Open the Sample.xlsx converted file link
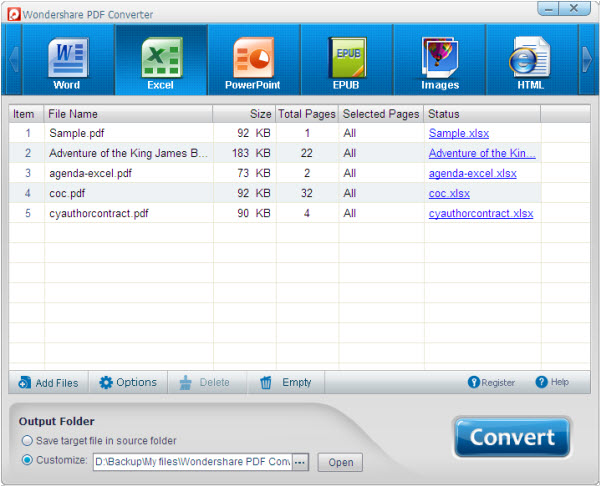 click(x=459, y=133)
